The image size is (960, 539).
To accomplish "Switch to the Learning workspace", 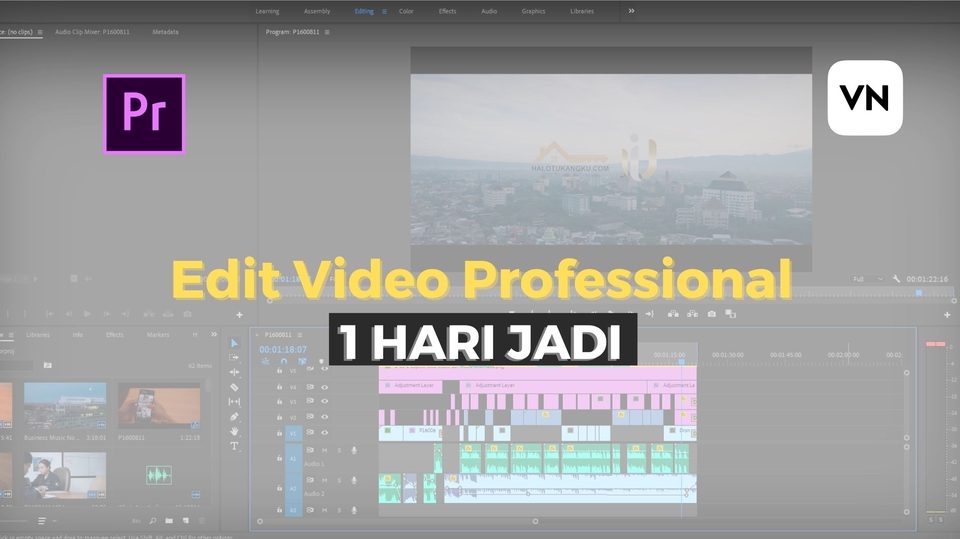I will coord(267,11).
